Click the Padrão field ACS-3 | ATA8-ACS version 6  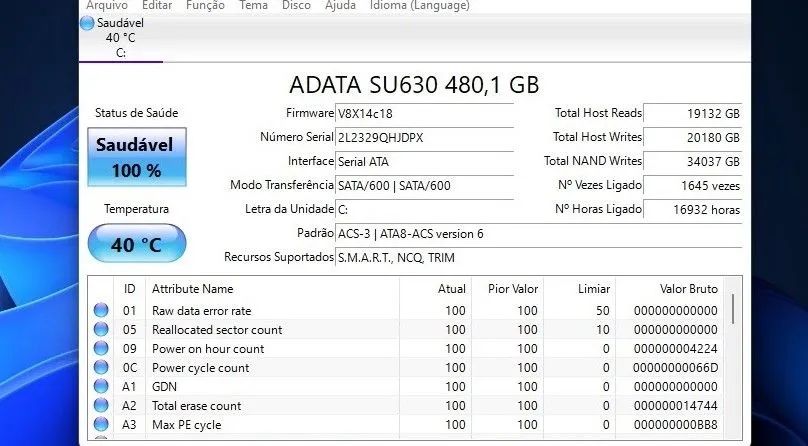(539, 234)
